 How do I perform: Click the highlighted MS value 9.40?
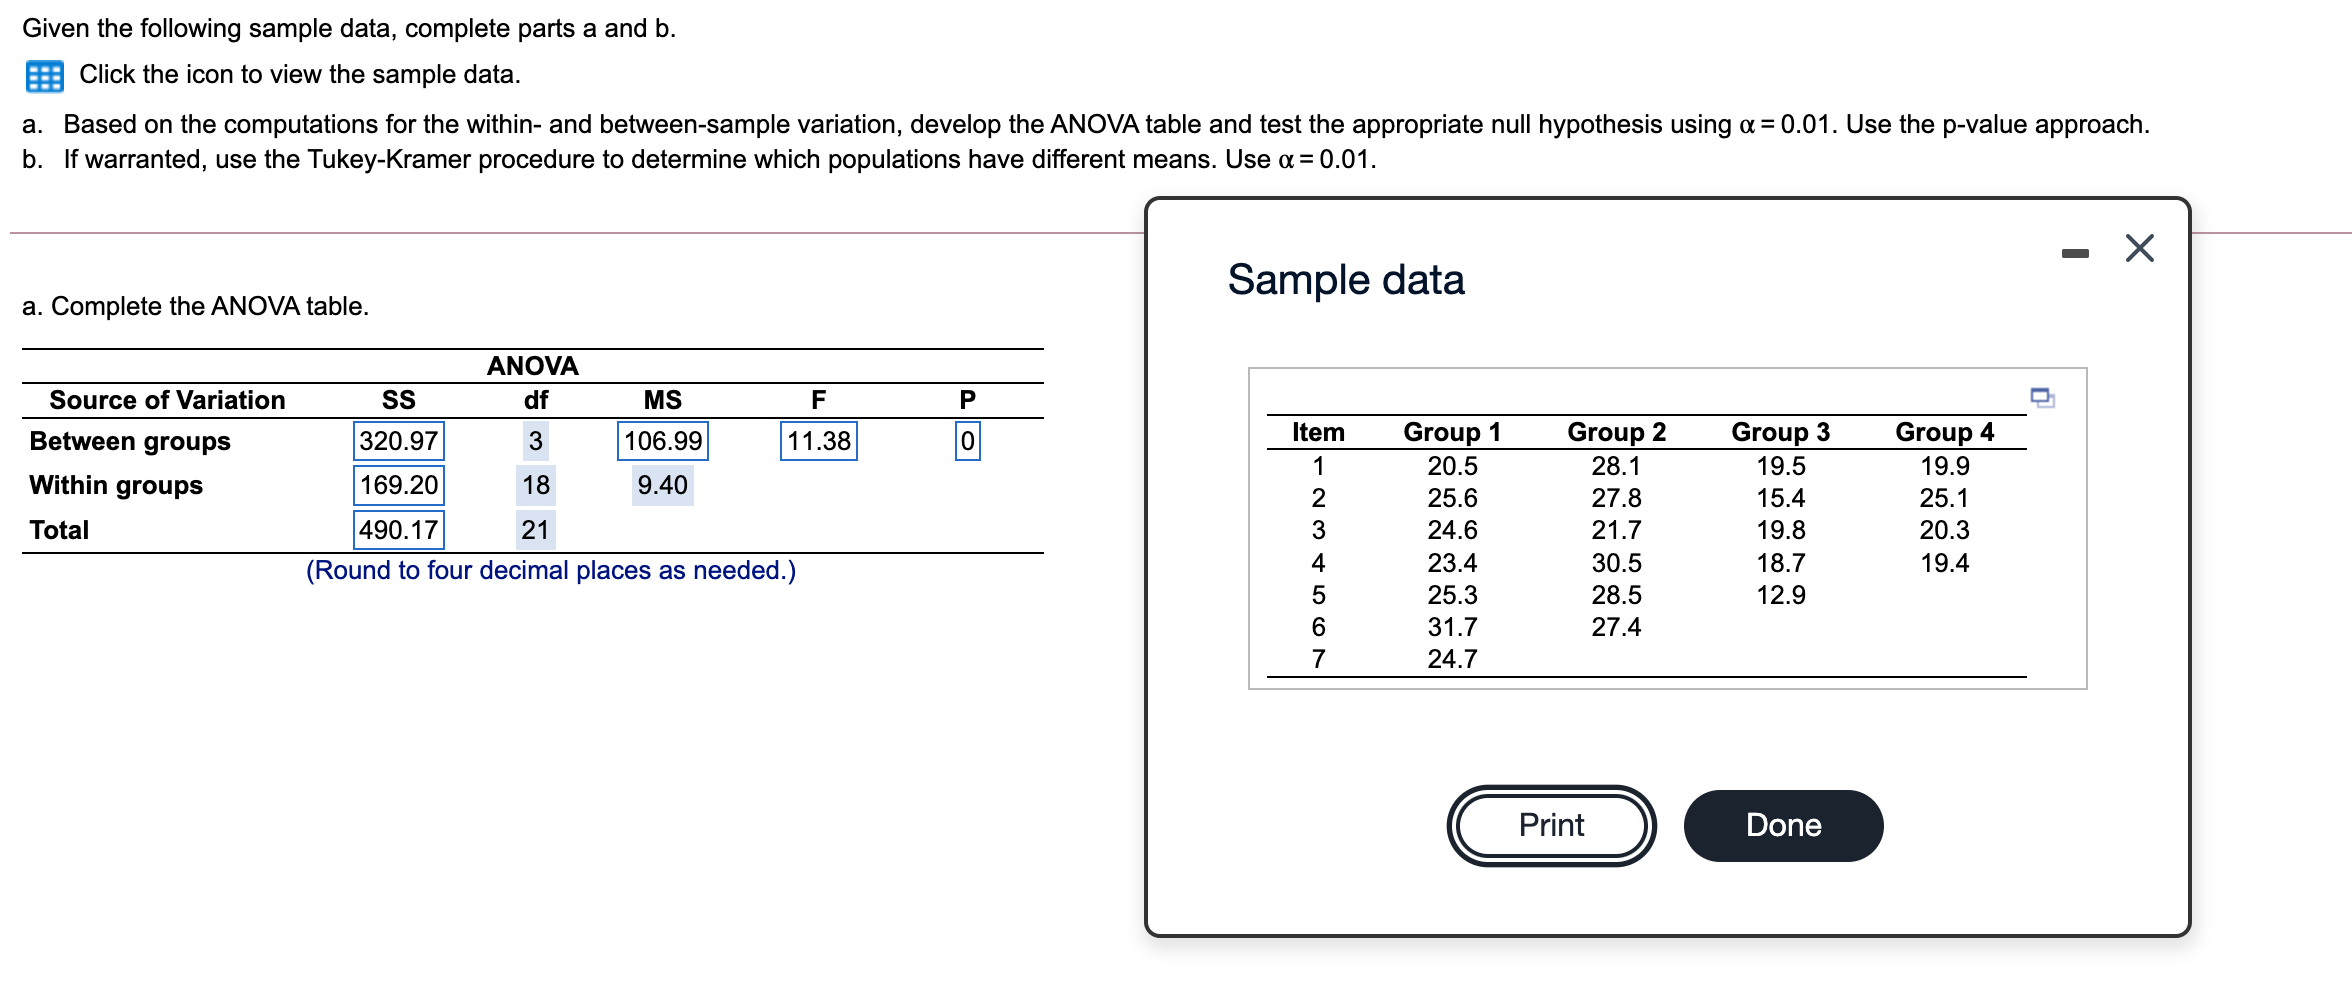[661, 486]
